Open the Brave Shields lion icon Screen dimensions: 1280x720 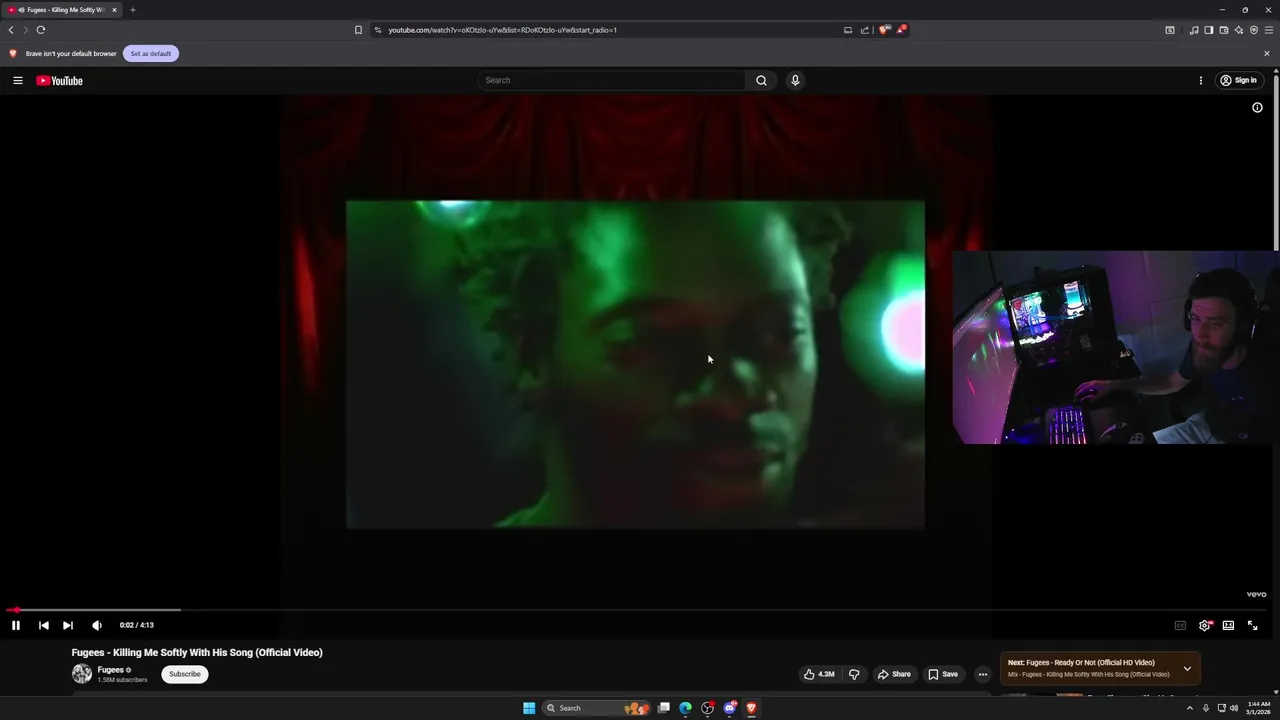pos(883,30)
